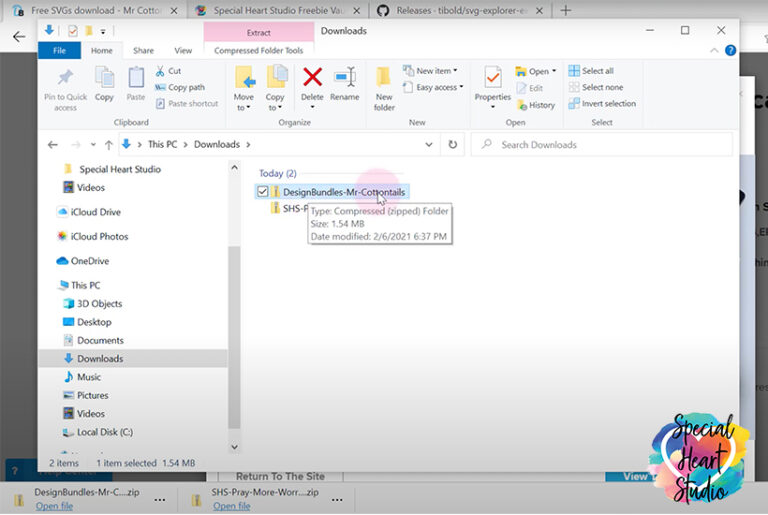Viewport: 768px width, 515px height.
Task: Open options menu for SHS-Pray-More download
Action: [337, 500]
